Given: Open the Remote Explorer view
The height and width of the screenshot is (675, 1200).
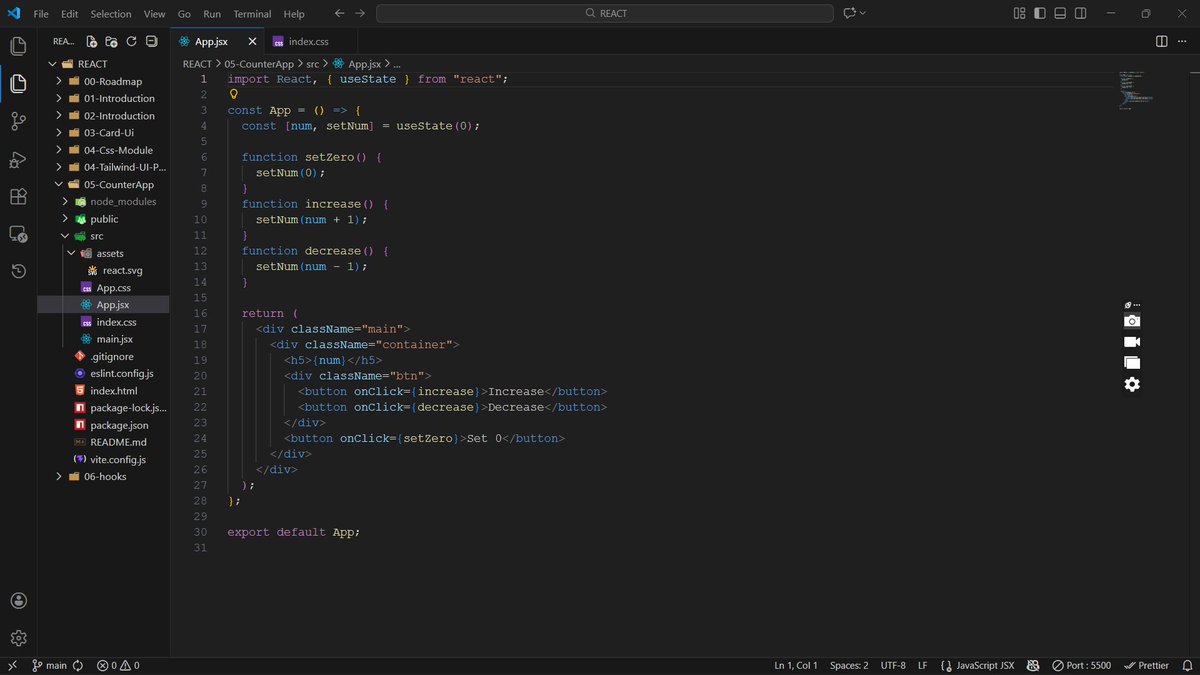Looking at the screenshot, I should click(18, 234).
